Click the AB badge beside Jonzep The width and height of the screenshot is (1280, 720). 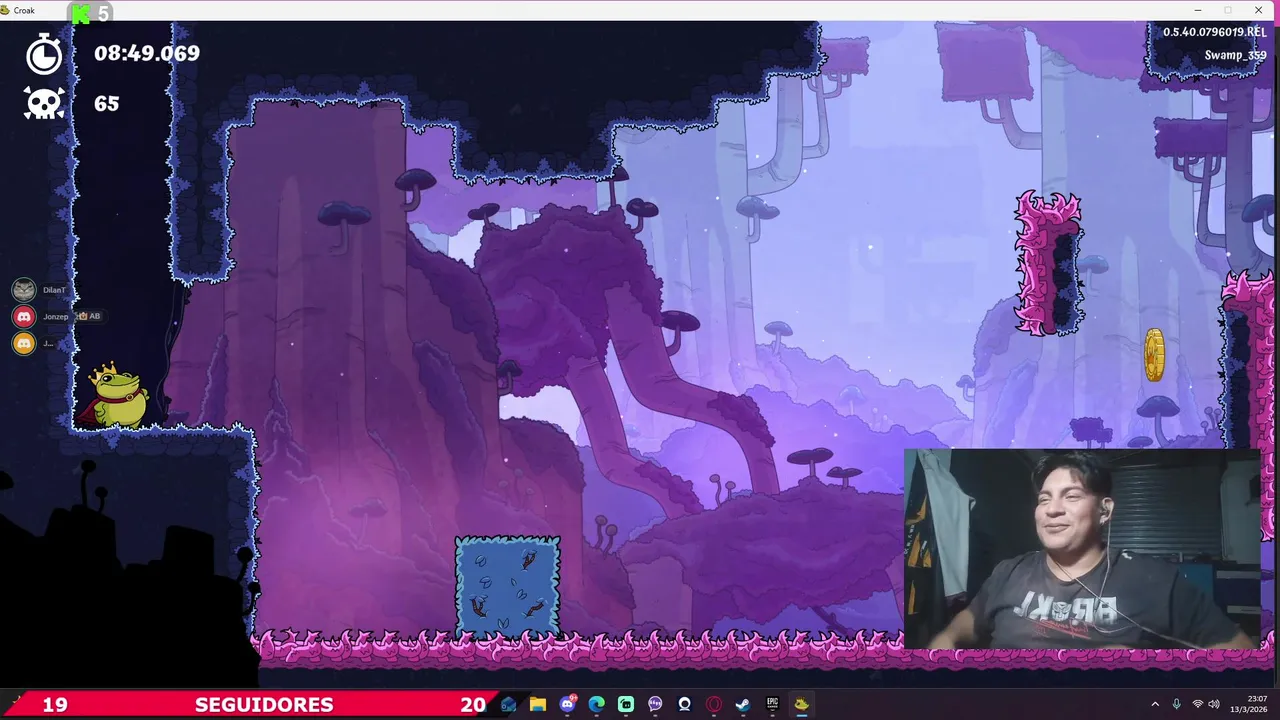point(90,316)
